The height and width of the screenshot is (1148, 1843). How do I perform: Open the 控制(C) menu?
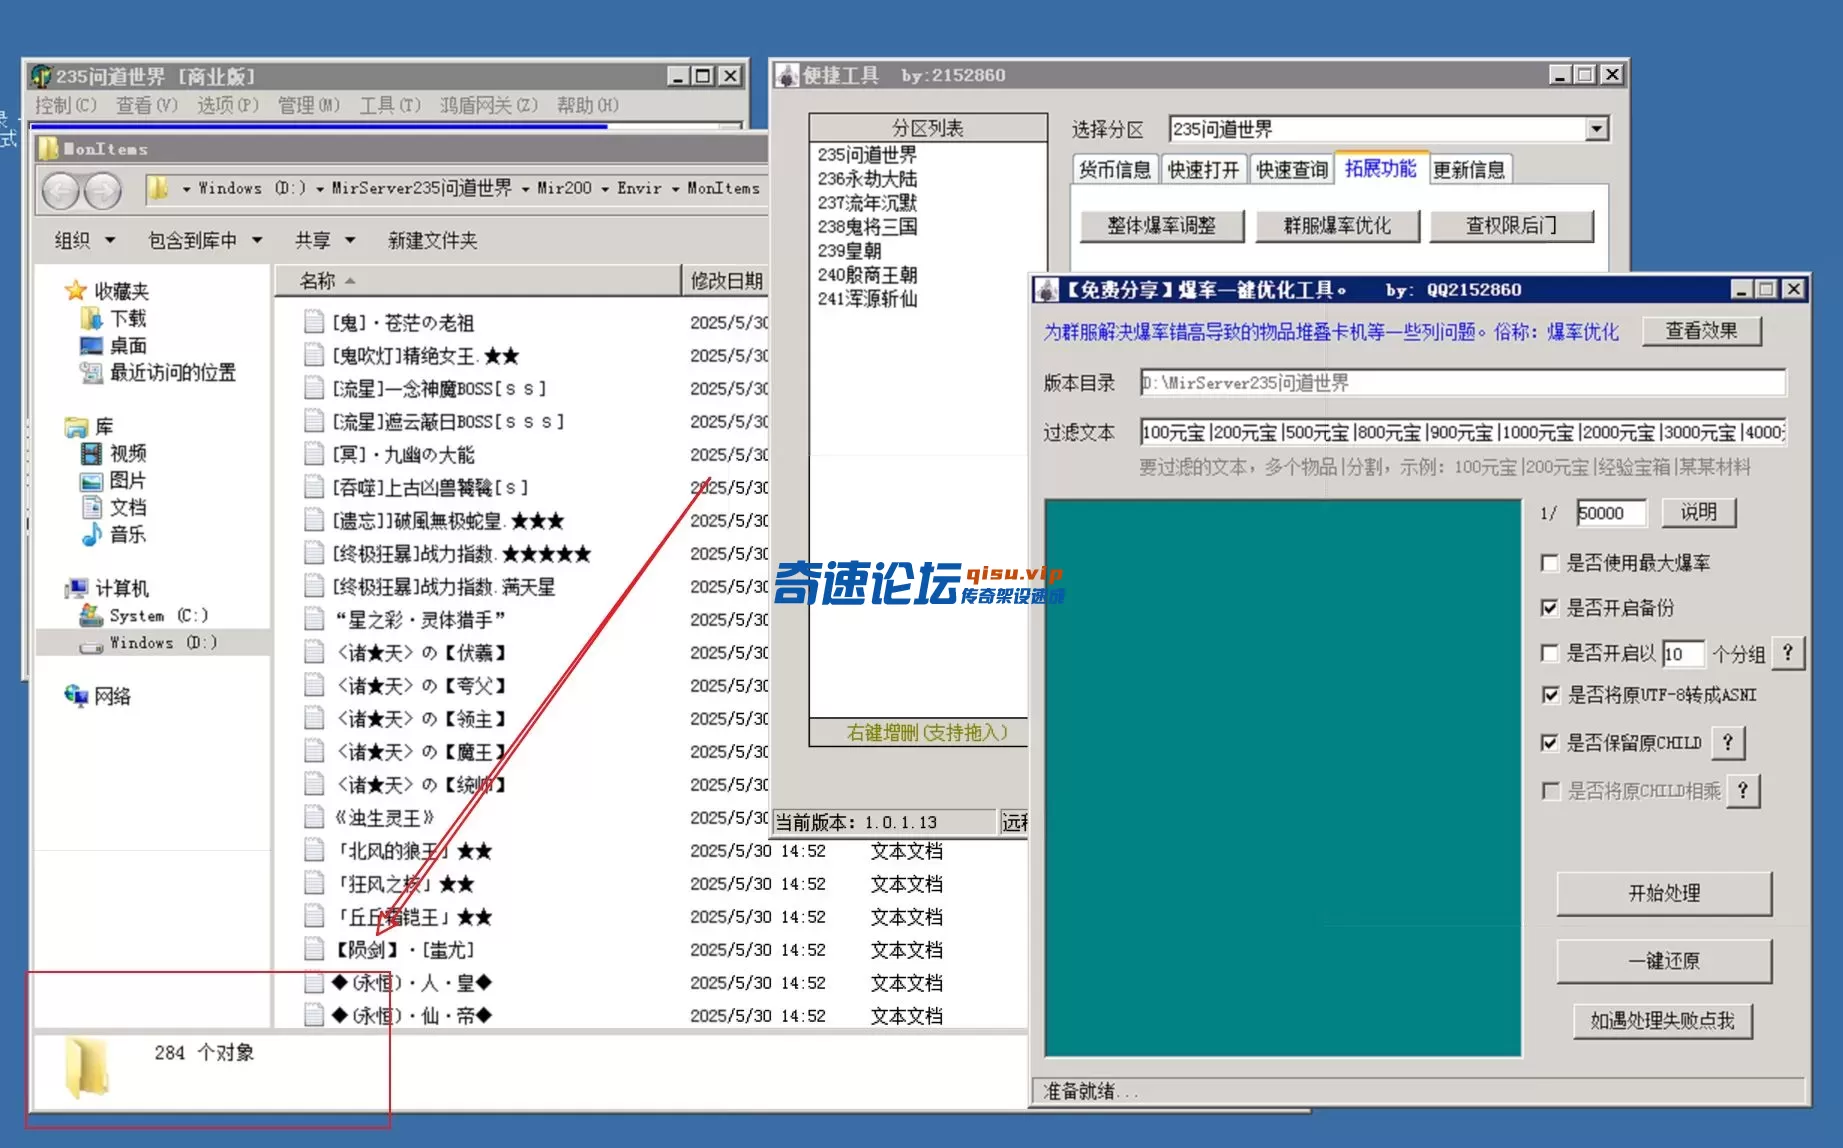point(65,105)
